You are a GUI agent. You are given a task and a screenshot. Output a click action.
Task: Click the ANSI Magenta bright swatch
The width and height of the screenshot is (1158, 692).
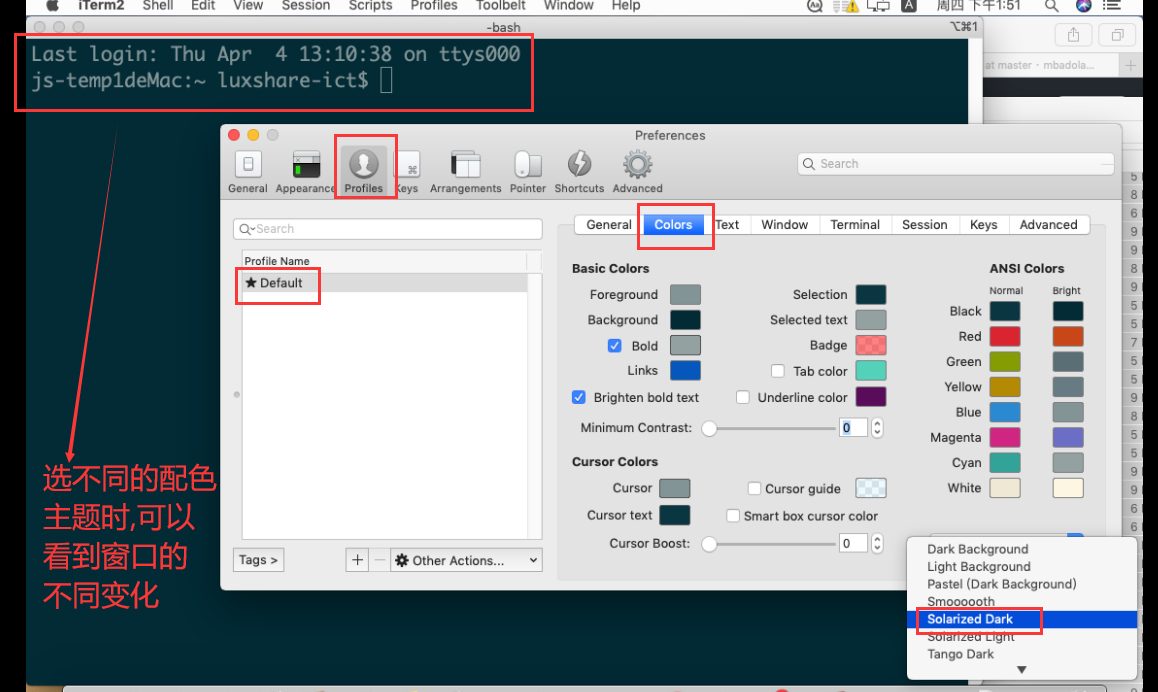point(1068,437)
